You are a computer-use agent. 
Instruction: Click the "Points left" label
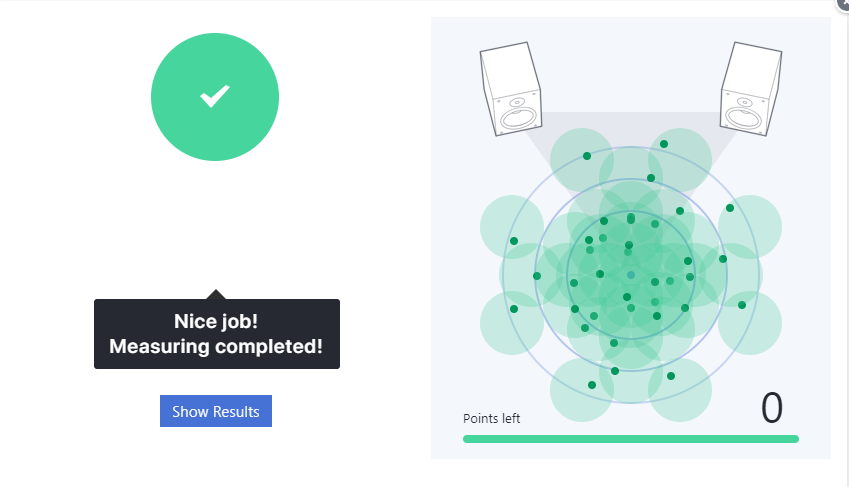[491, 419]
